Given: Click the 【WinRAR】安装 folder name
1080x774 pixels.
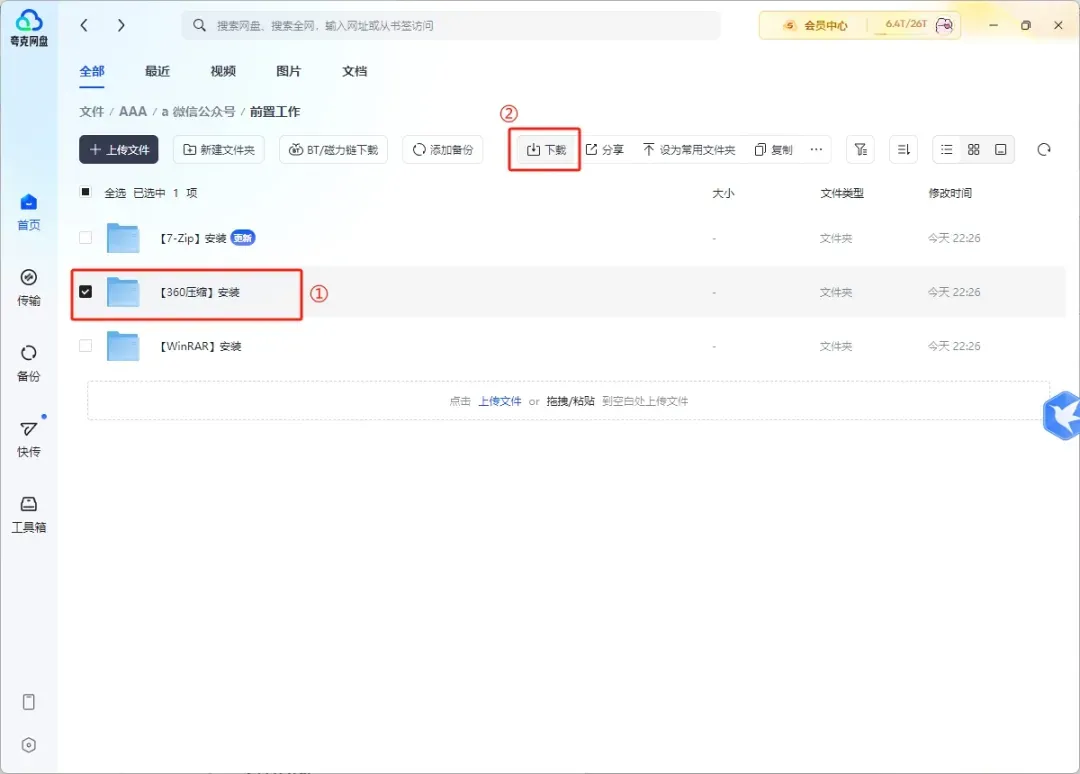Looking at the screenshot, I should click(x=200, y=346).
